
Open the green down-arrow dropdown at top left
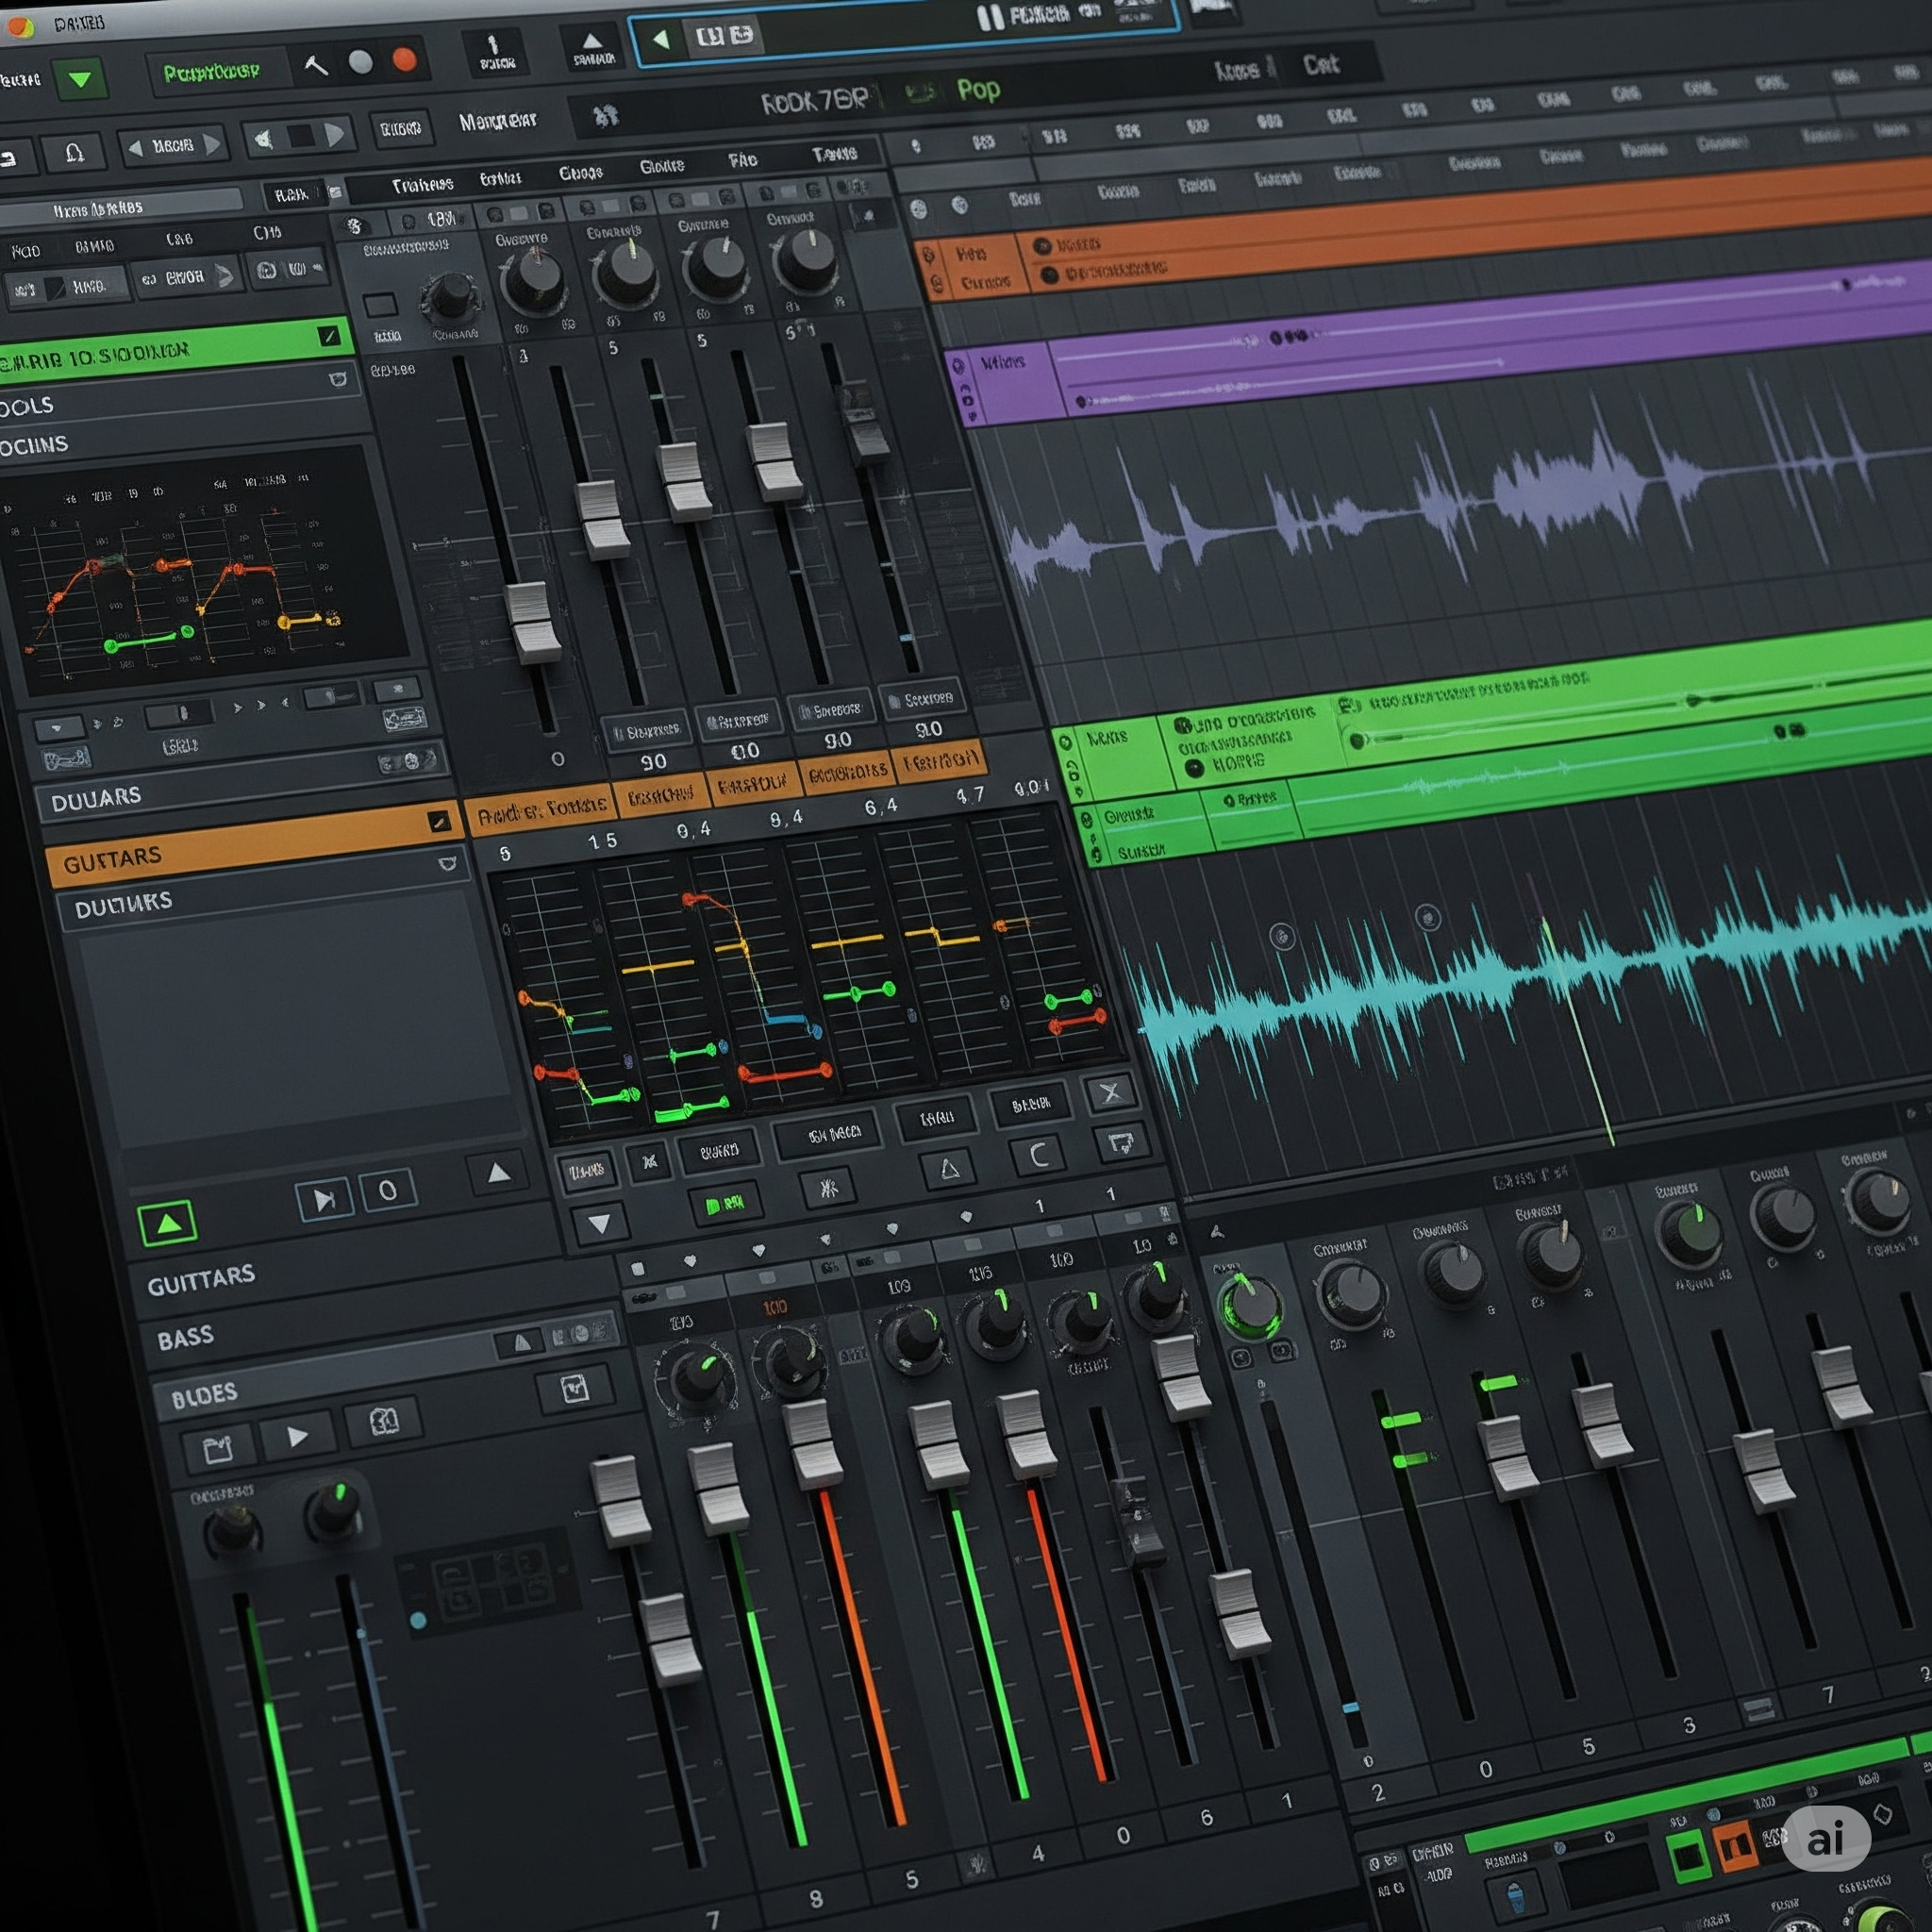click(x=80, y=79)
